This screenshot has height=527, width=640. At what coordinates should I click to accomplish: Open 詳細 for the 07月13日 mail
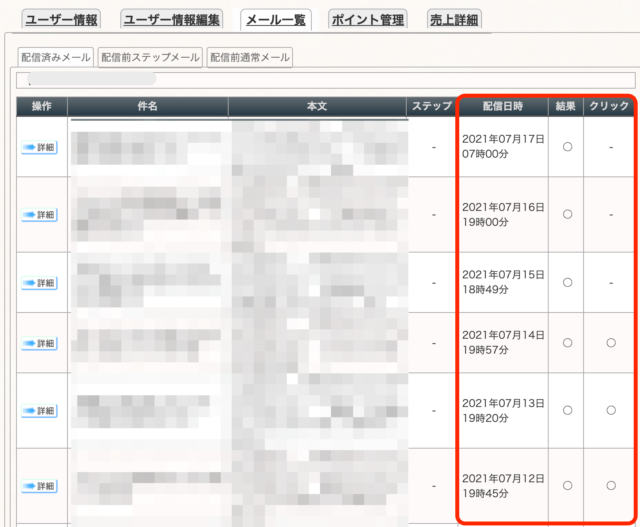pos(39,411)
